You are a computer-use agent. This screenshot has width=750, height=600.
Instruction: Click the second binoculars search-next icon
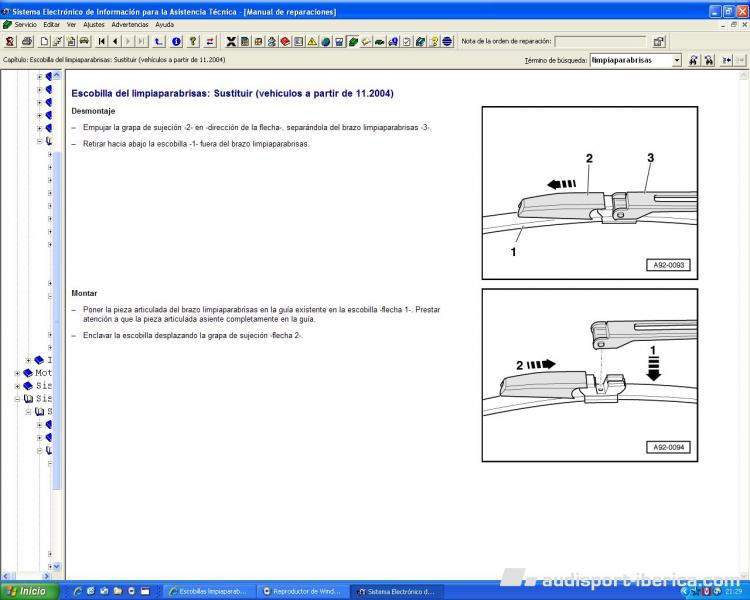[x=709, y=60]
